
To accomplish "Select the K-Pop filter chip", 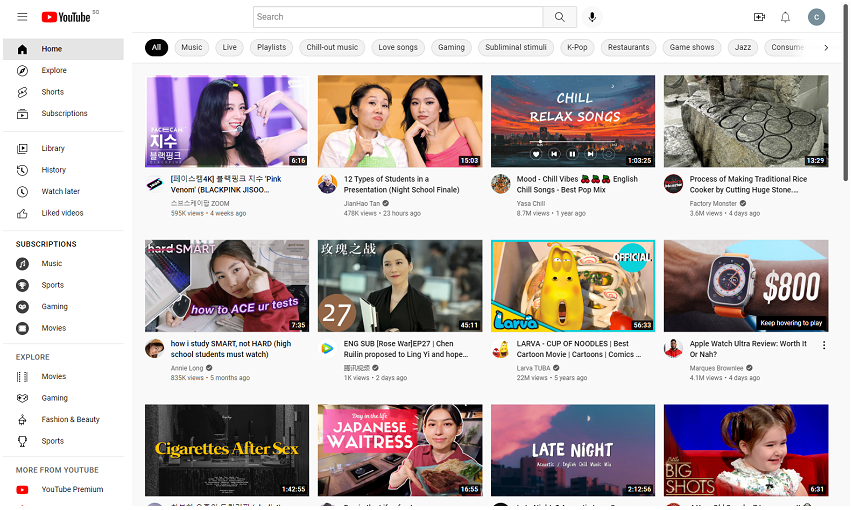I will [x=577, y=47].
